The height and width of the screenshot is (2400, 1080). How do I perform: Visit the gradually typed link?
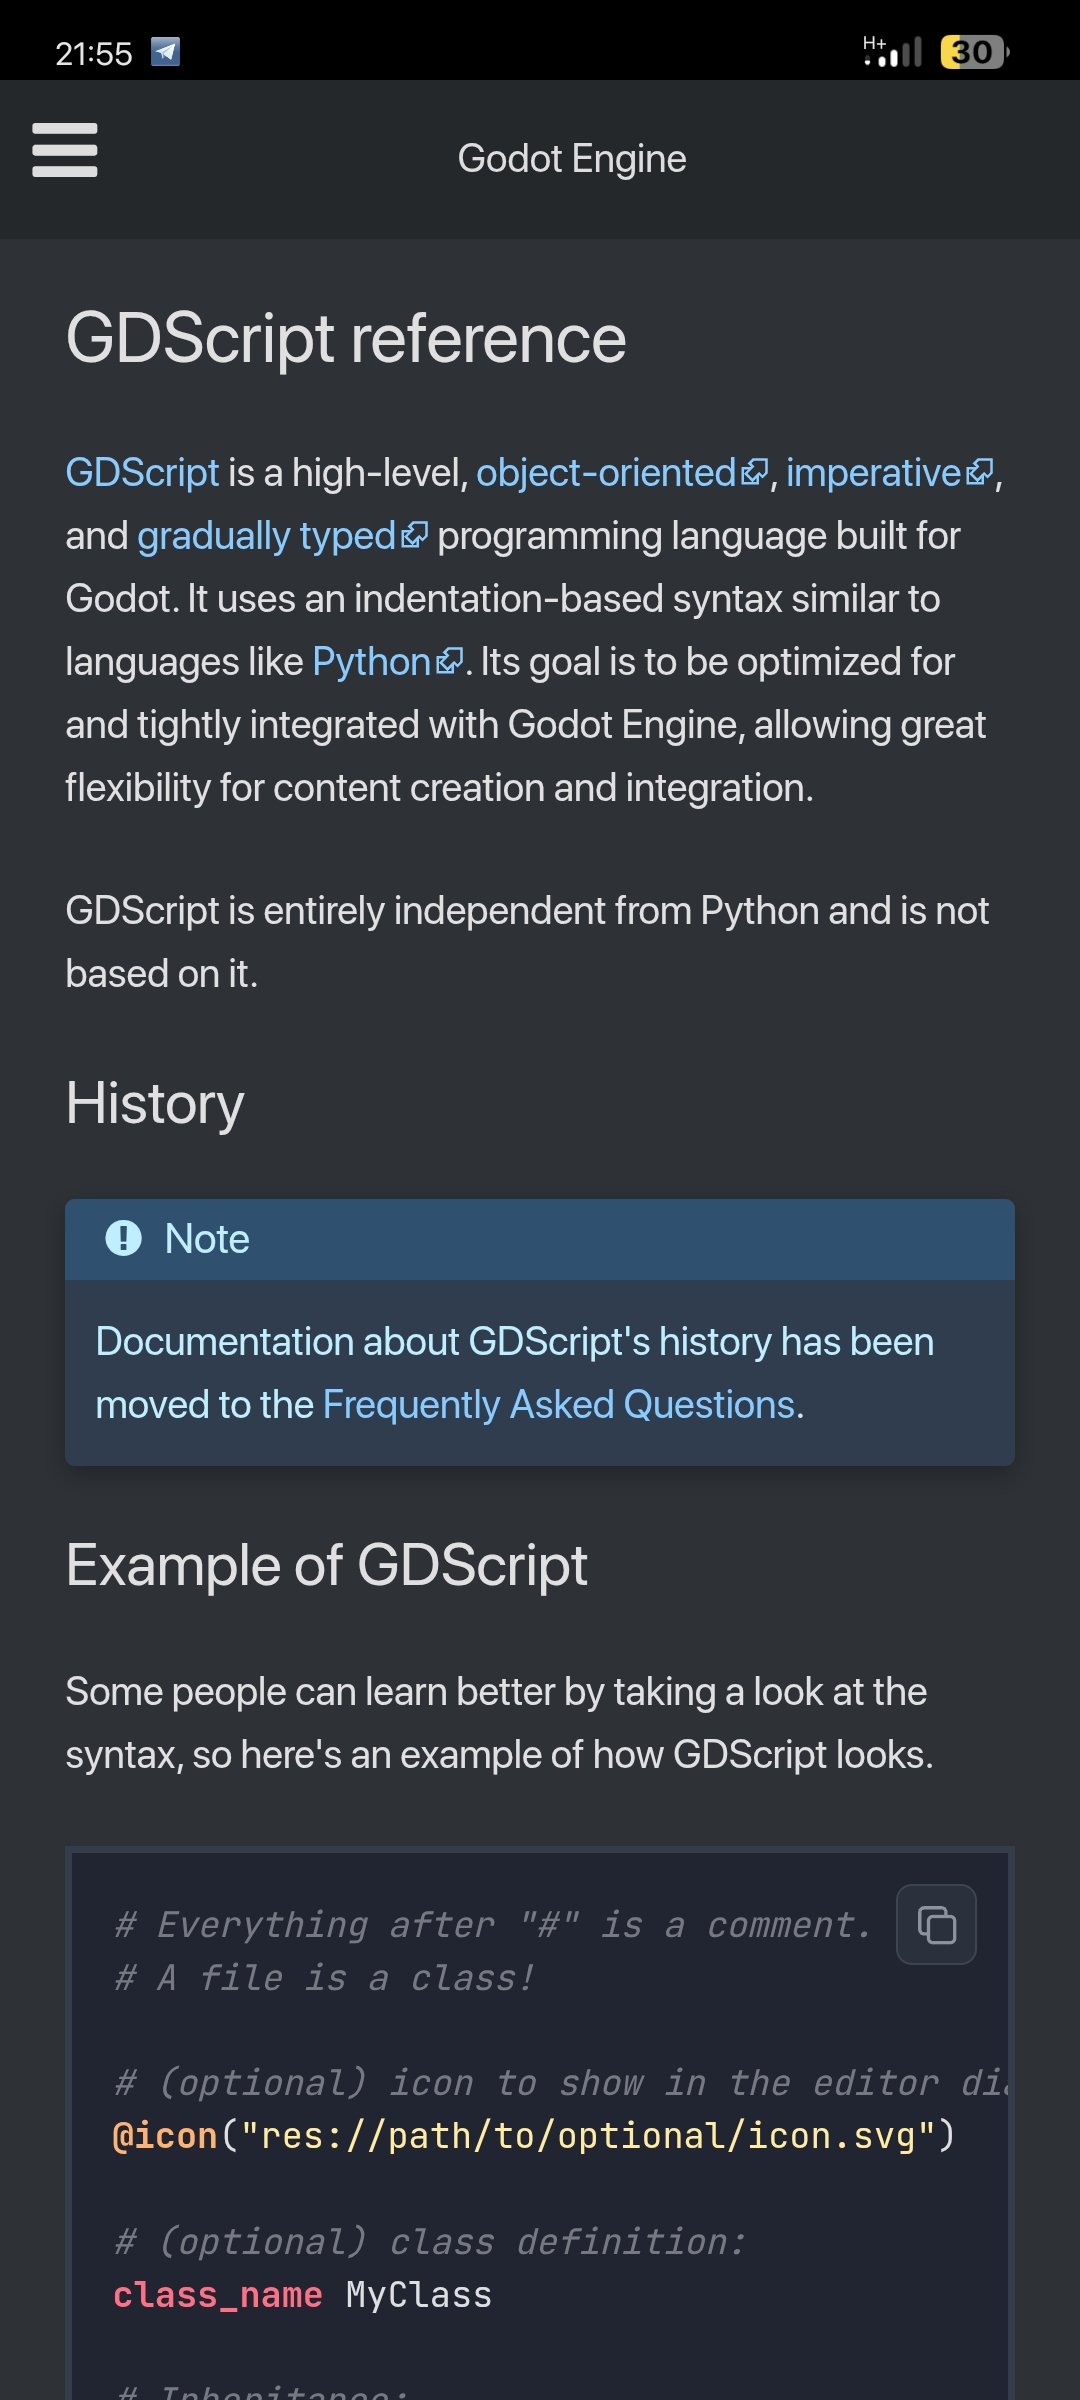click(266, 536)
